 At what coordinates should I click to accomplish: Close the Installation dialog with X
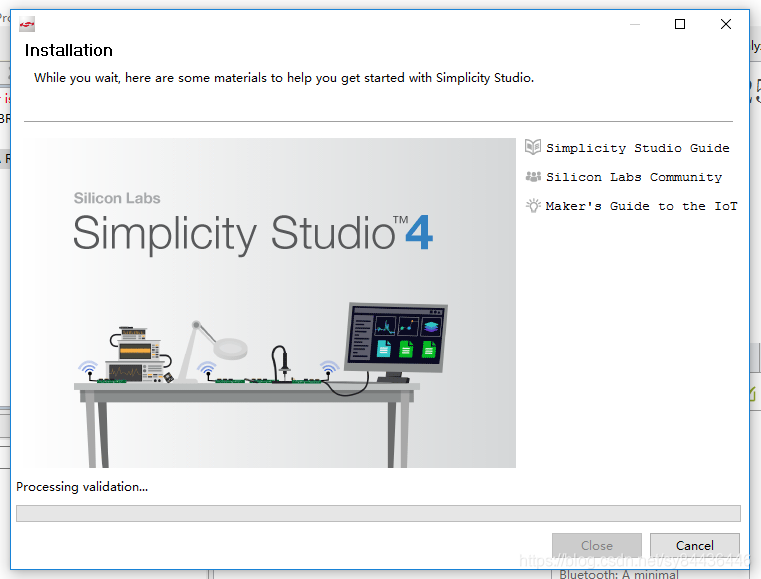coord(726,24)
